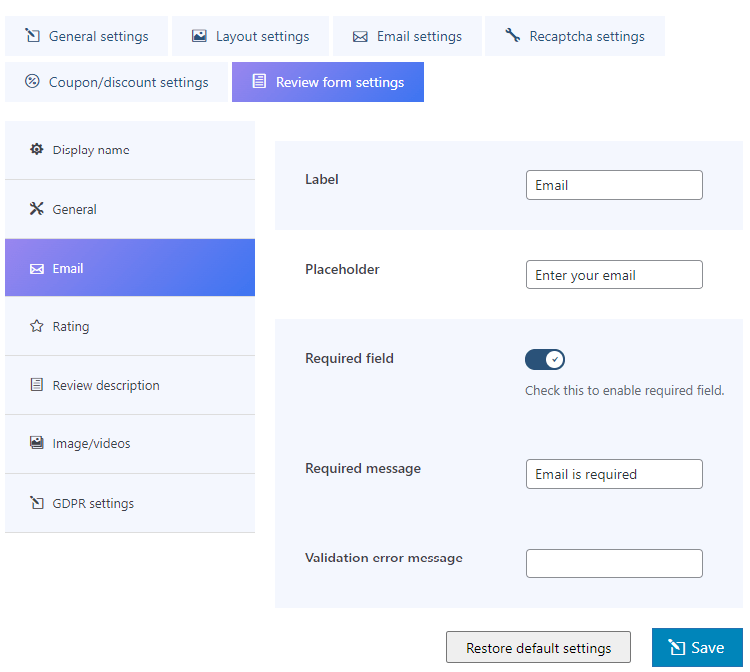Open the General settings tab
Image resolution: width=750 pixels, height=672 pixels.
87,36
